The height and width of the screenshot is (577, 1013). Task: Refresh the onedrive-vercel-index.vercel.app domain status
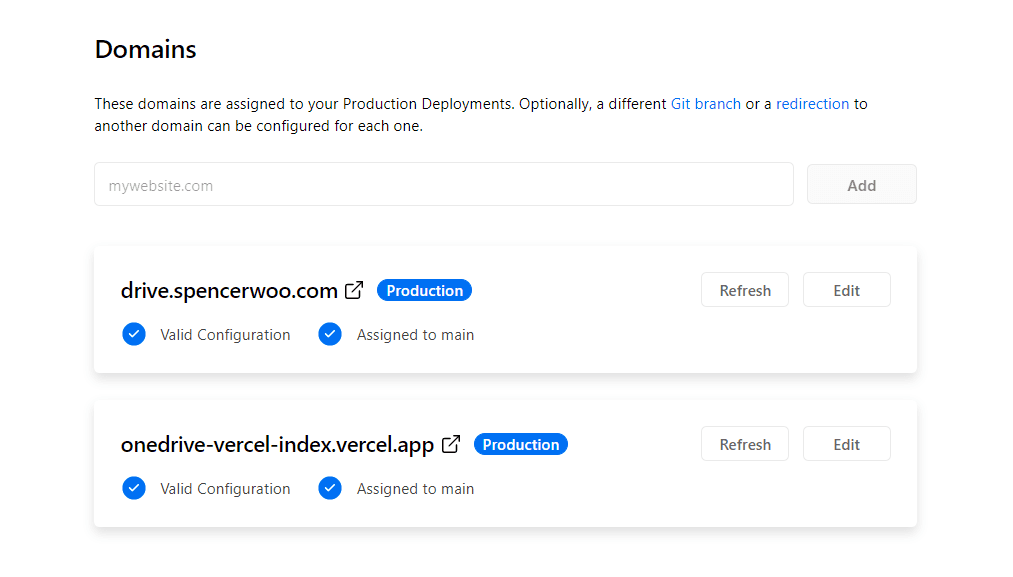744,443
